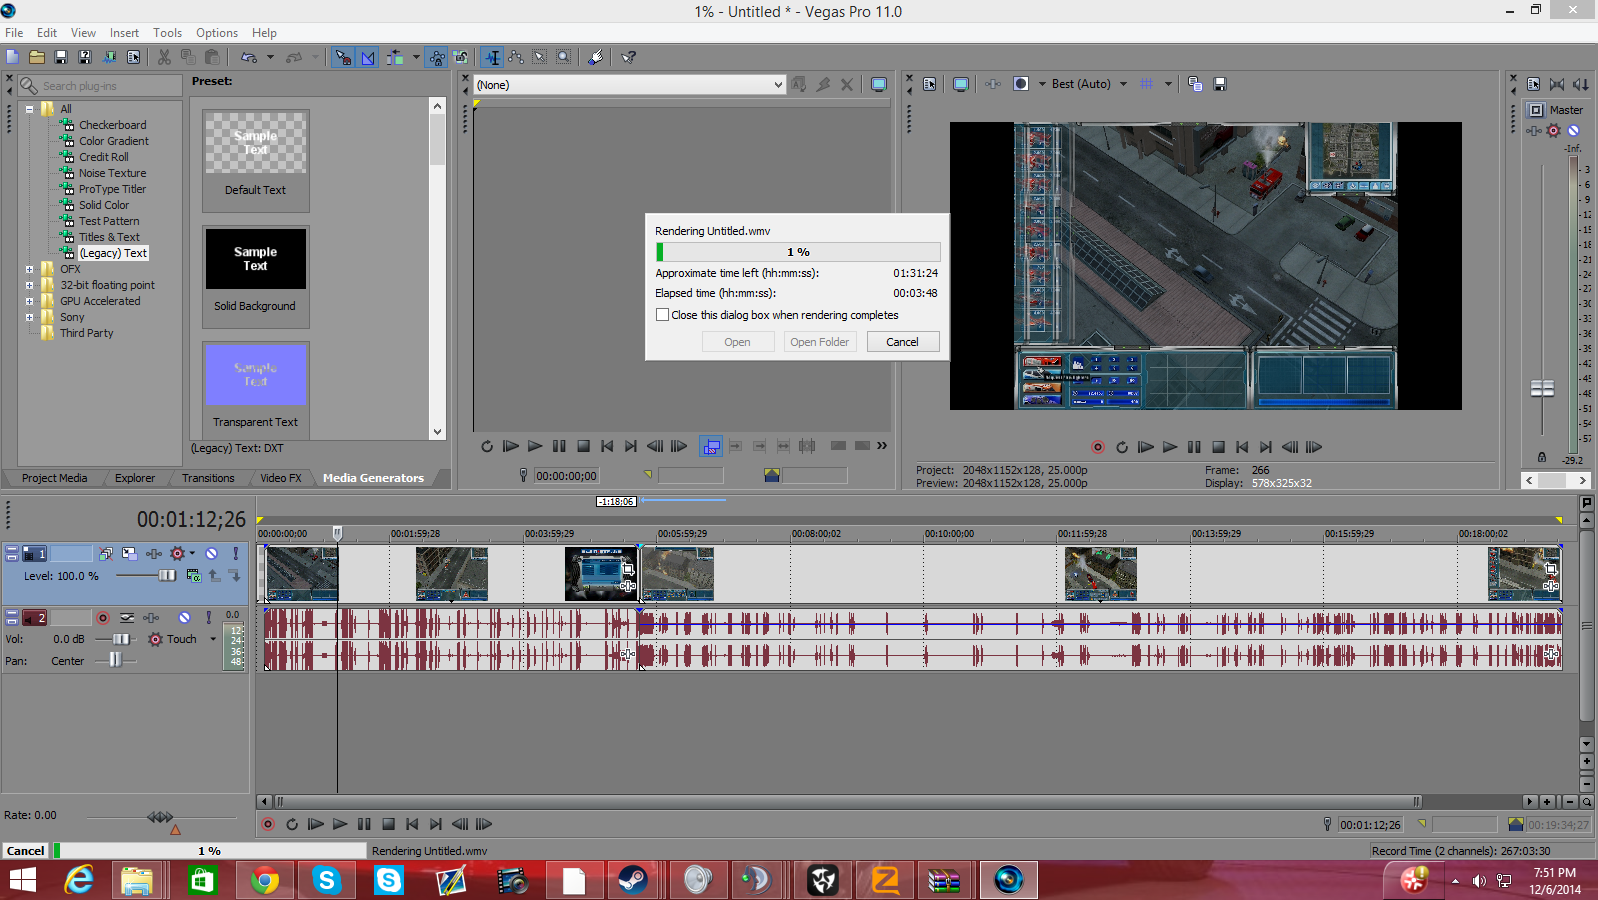The height and width of the screenshot is (900, 1598).
Task: Select the Zoom Edit tool in toolbar
Action: (x=564, y=57)
